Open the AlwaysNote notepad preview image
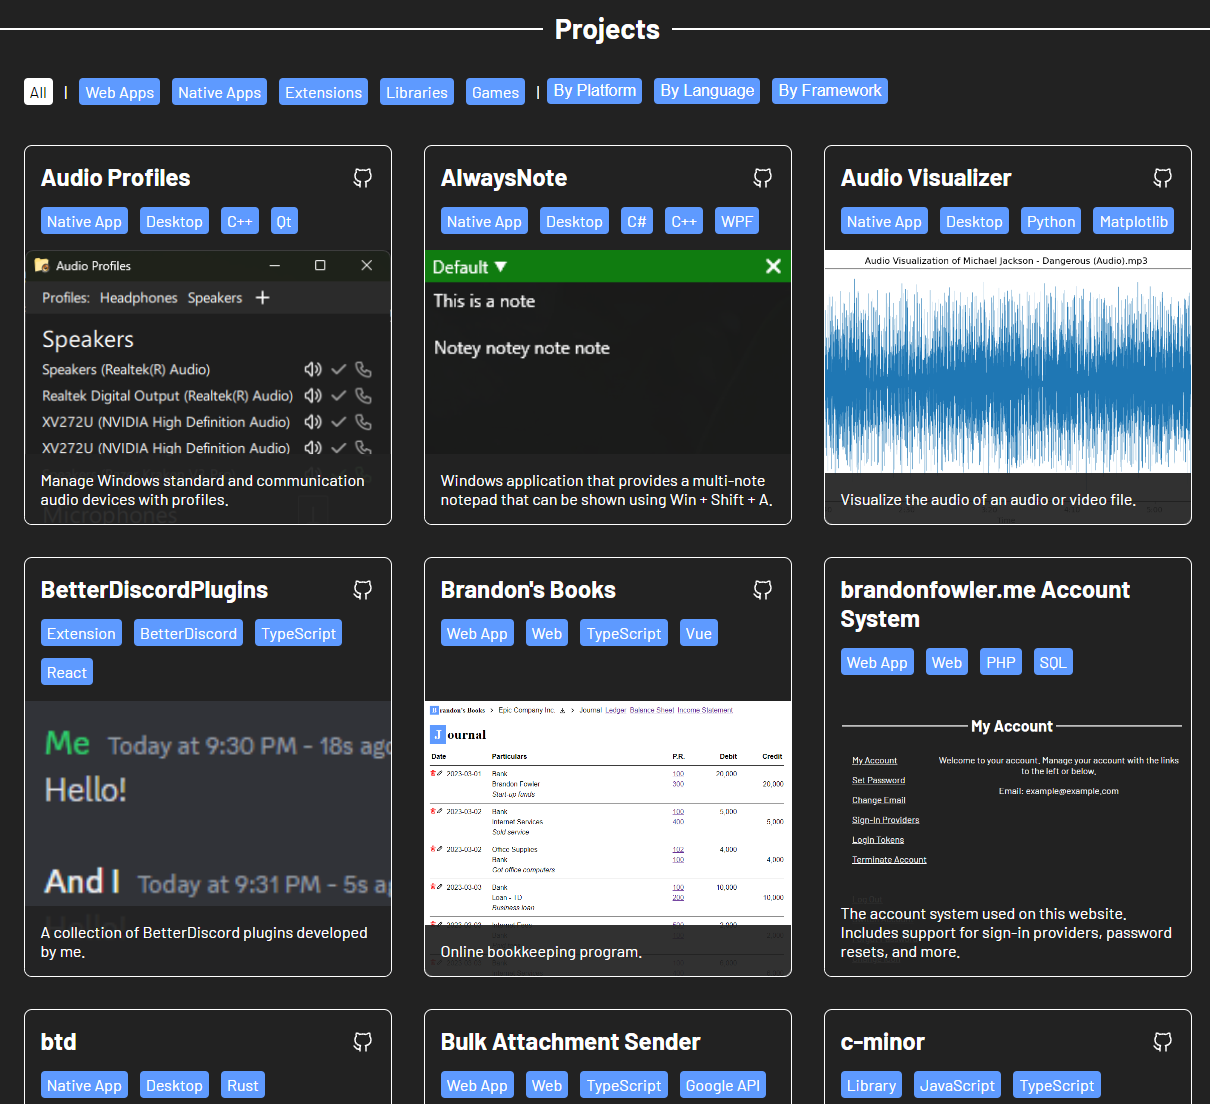 pyautogui.click(x=608, y=386)
